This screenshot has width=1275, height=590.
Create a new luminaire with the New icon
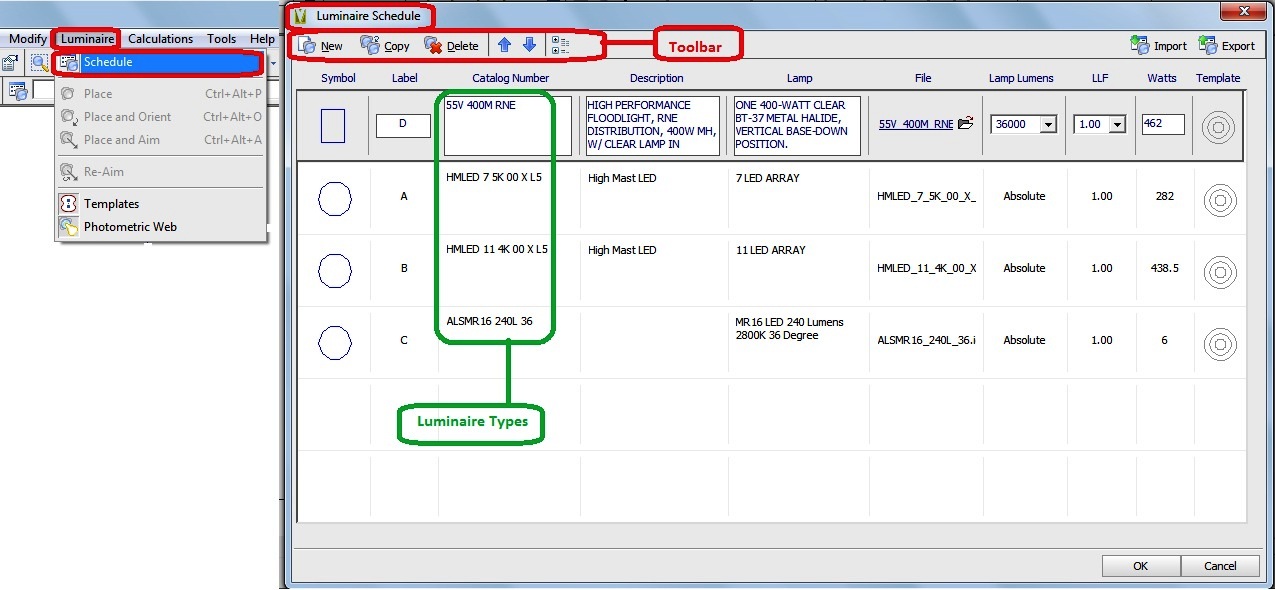coord(320,45)
